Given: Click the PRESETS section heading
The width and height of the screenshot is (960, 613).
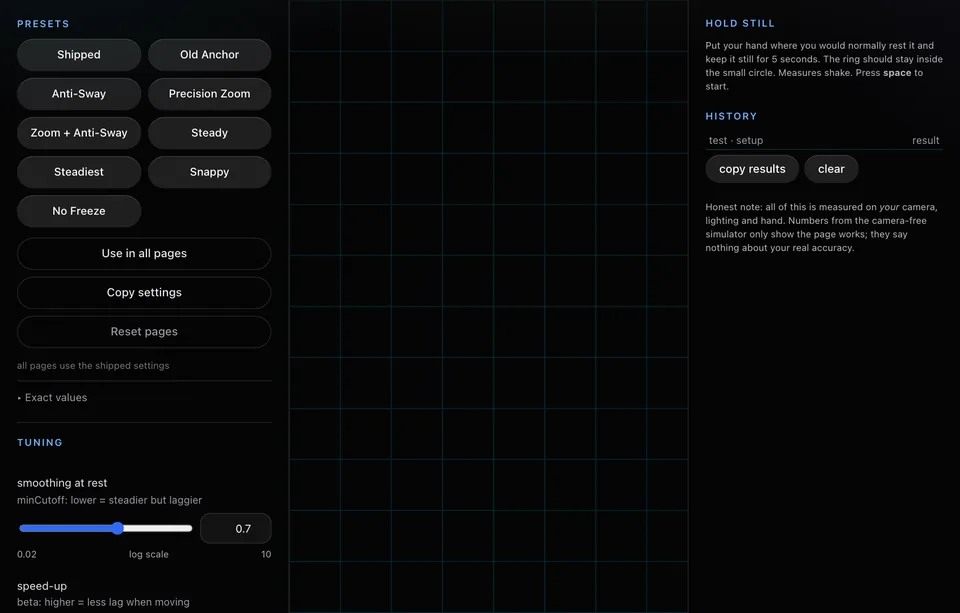Looking at the screenshot, I should (x=43, y=24).
